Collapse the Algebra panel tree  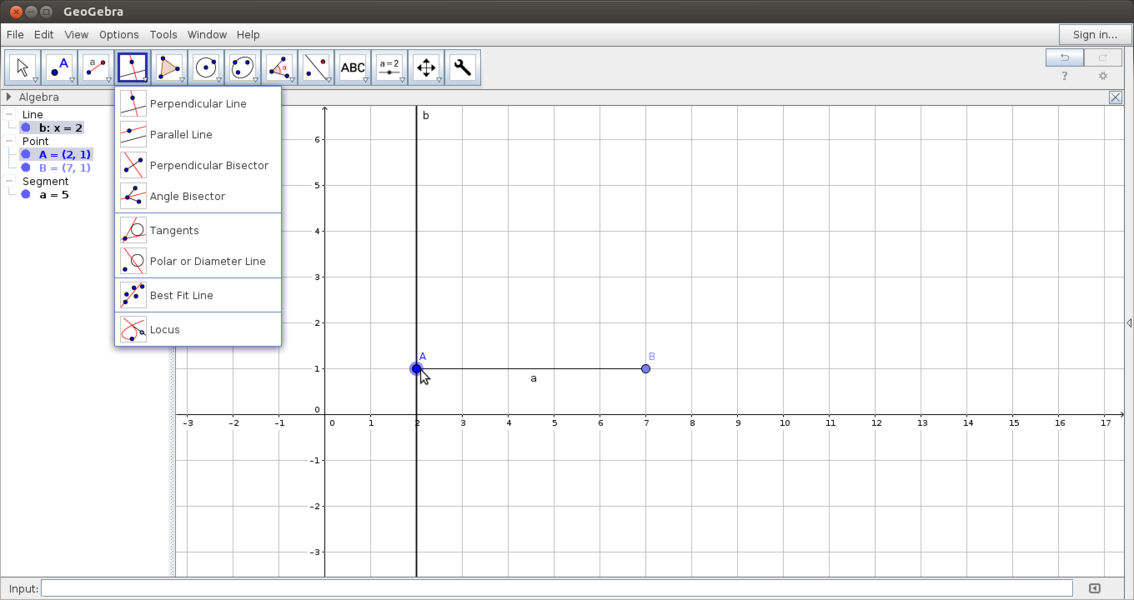pos(8,97)
